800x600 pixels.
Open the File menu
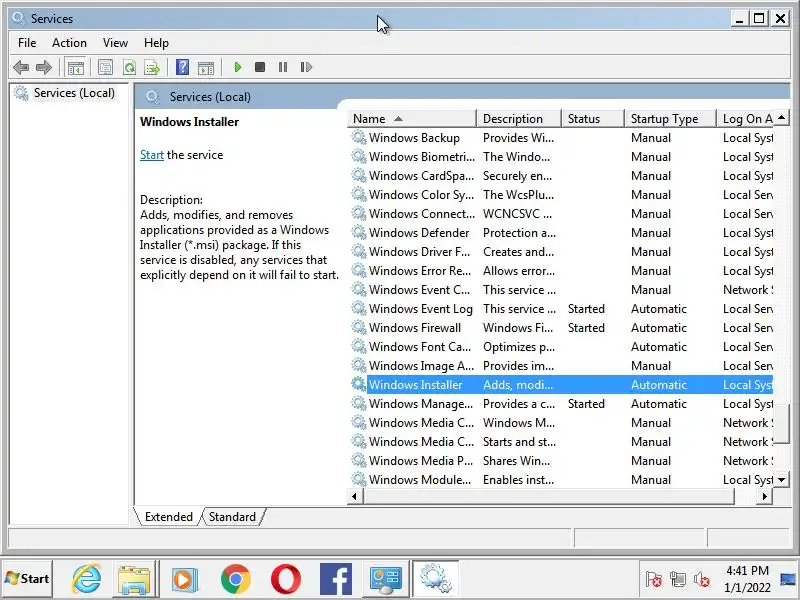(27, 43)
